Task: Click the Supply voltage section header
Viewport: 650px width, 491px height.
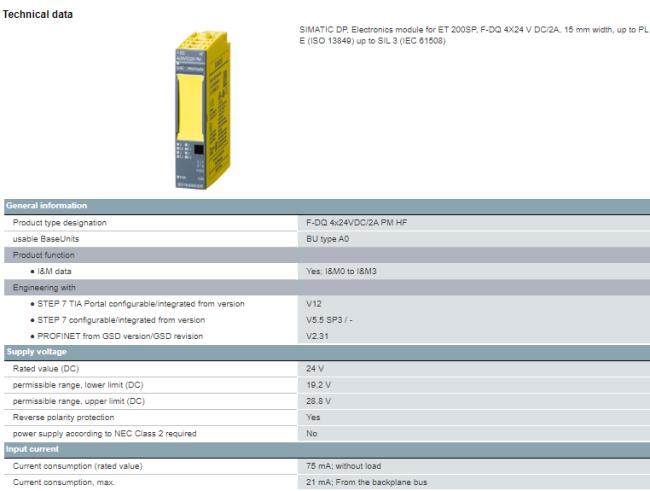Action: (x=38, y=353)
